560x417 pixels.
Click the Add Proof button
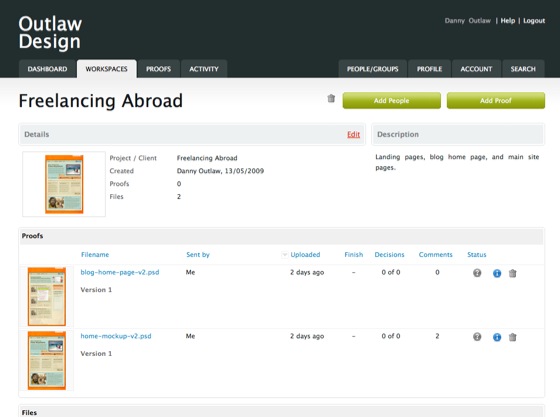[x=496, y=101]
